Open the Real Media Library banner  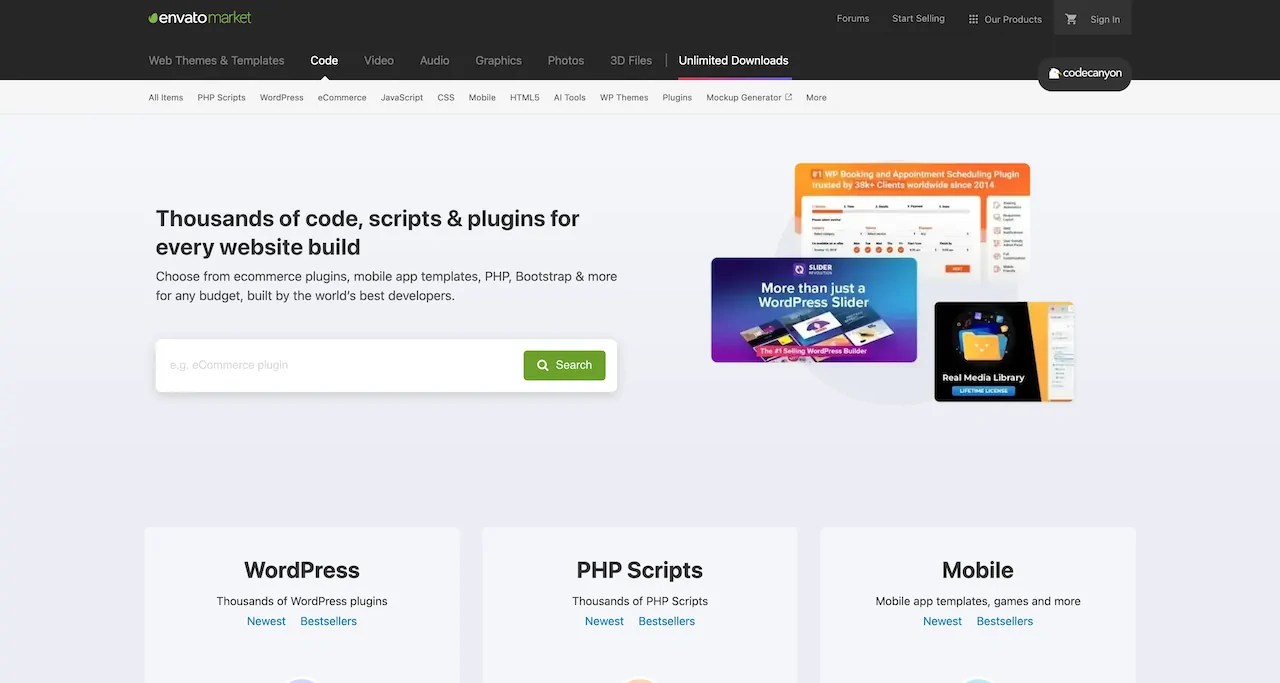point(1003,352)
